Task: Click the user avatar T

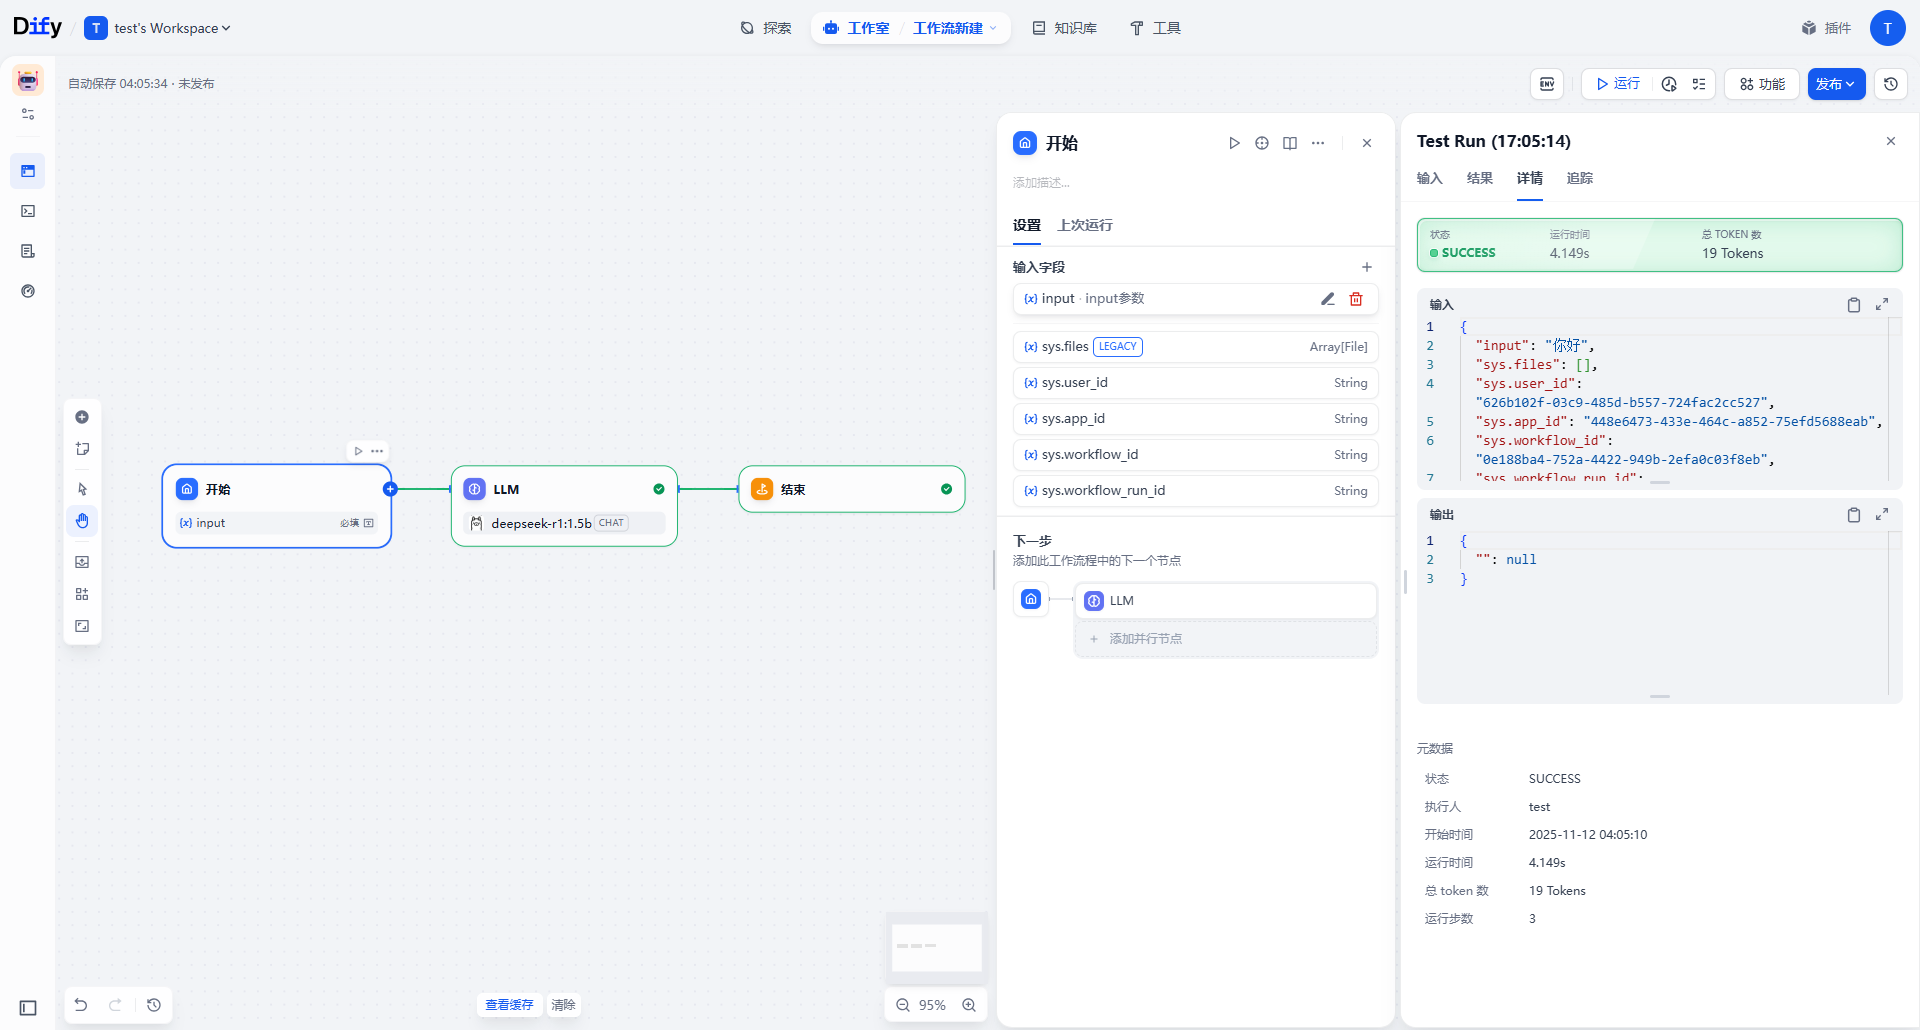Action: [1887, 28]
